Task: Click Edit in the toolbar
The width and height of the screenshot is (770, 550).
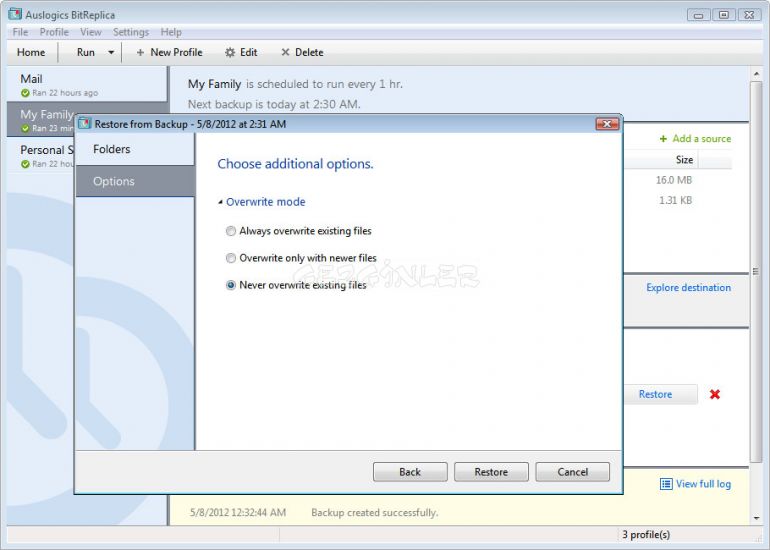Action: [241, 52]
